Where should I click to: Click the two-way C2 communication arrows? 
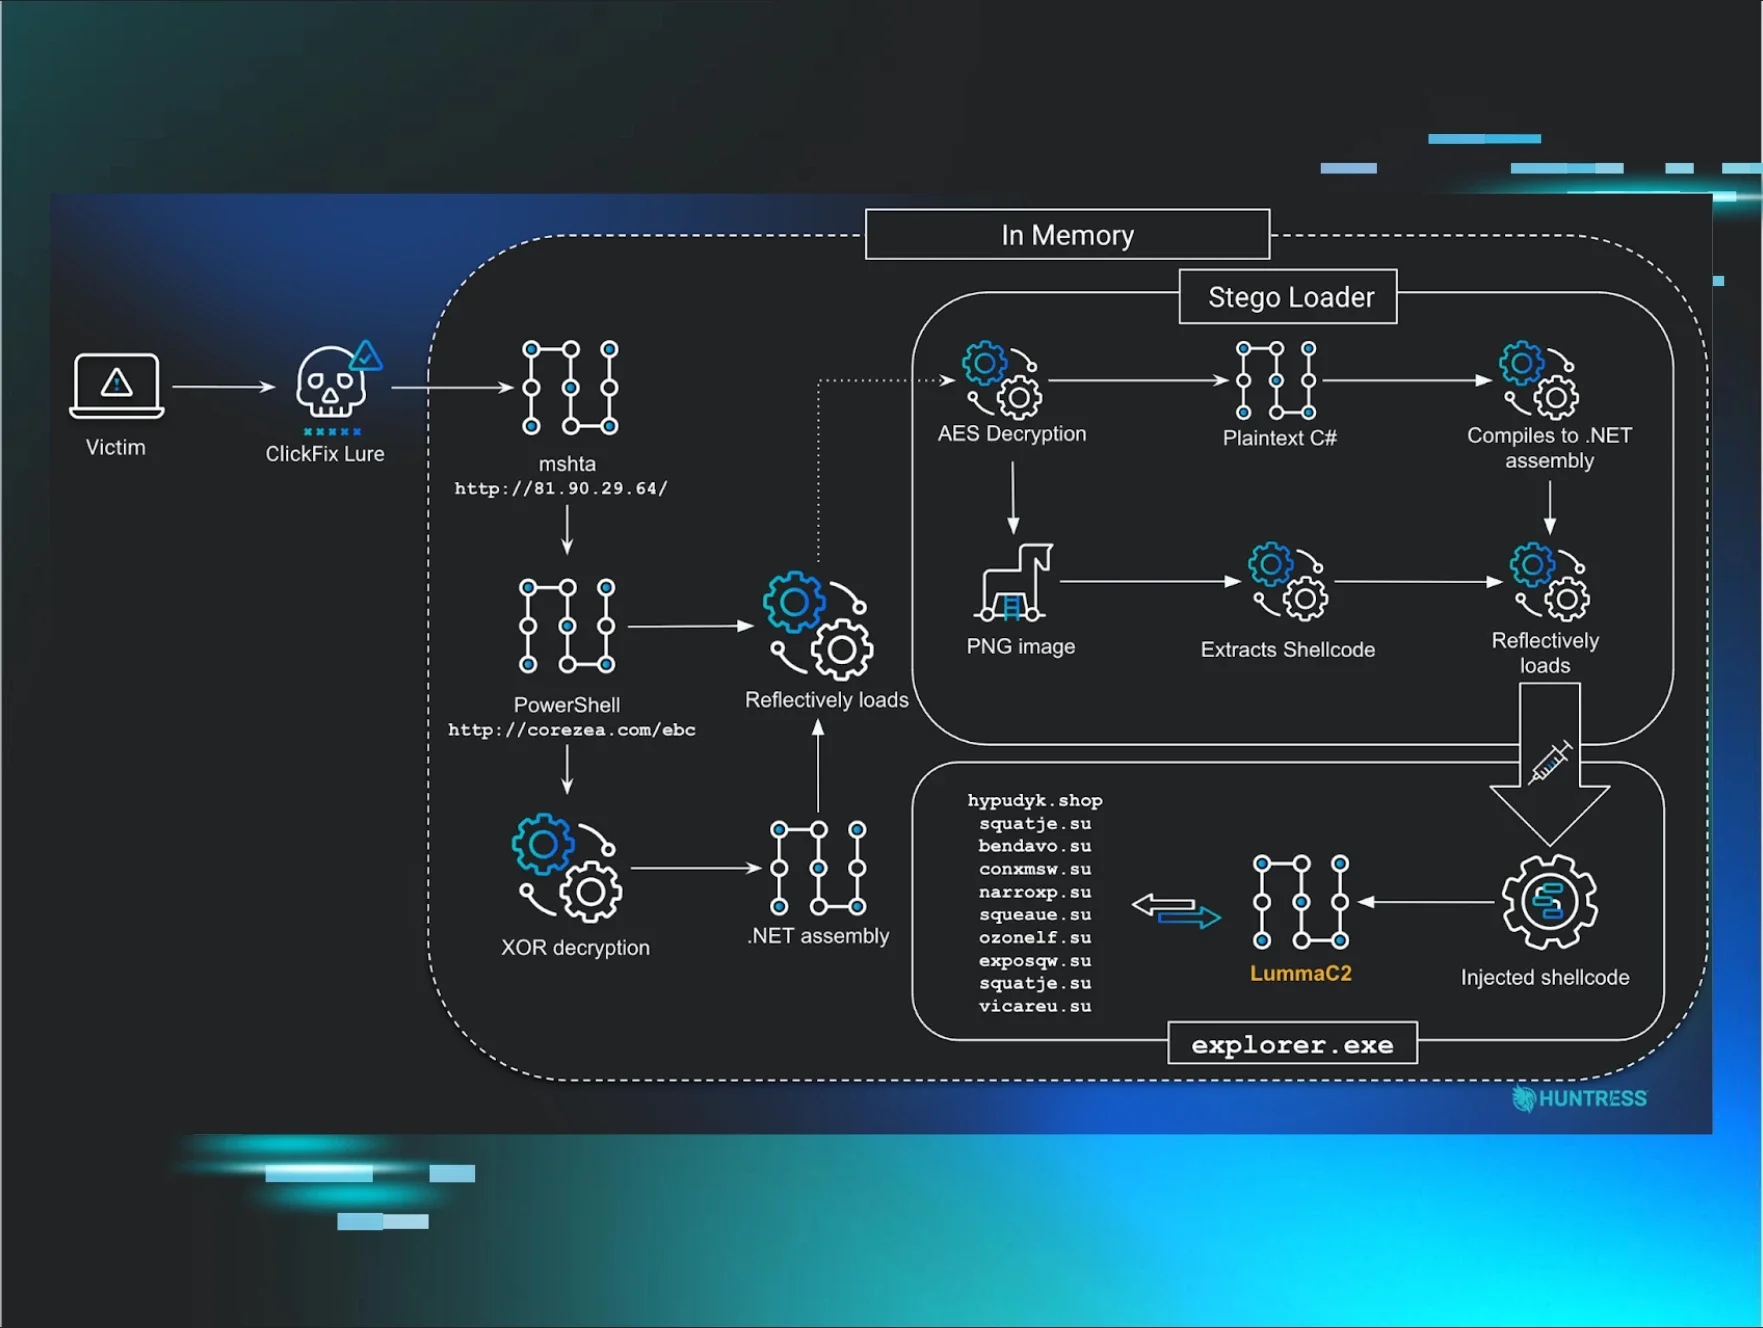(x=1175, y=910)
